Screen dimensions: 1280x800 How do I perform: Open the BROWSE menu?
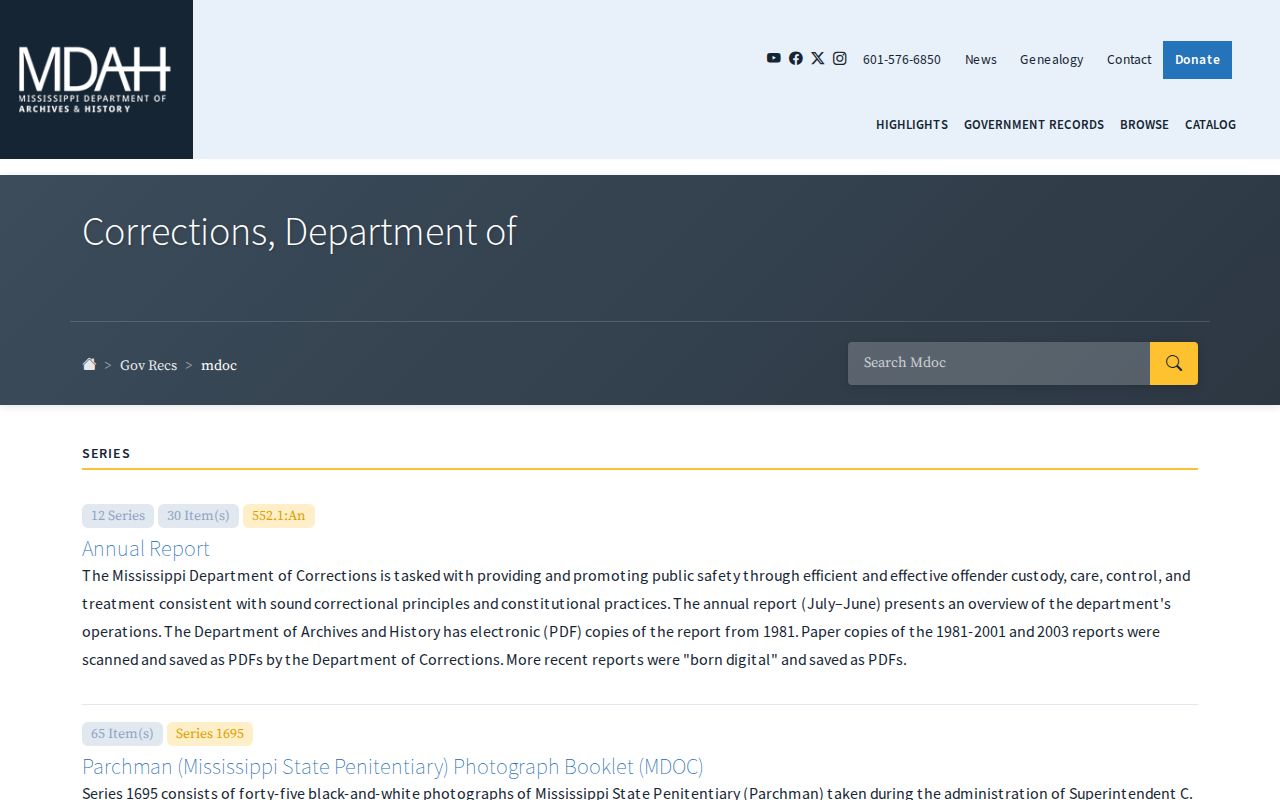coord(1144,124)
